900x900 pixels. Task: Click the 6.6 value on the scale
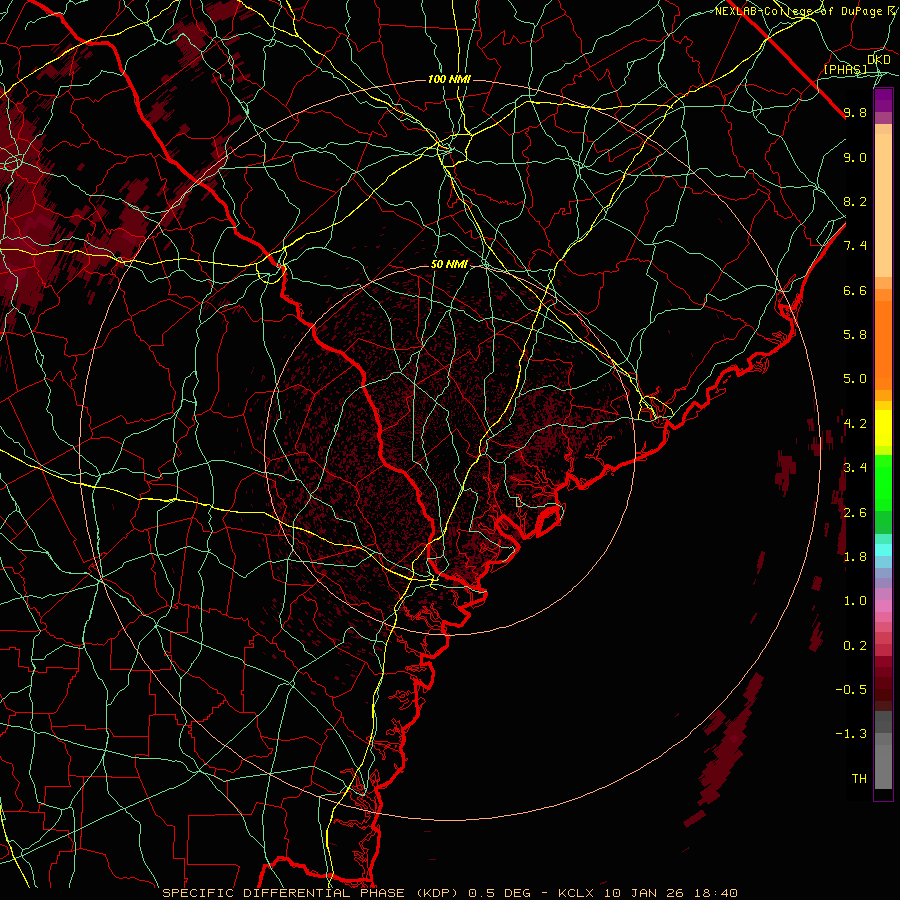coord(855,290)
